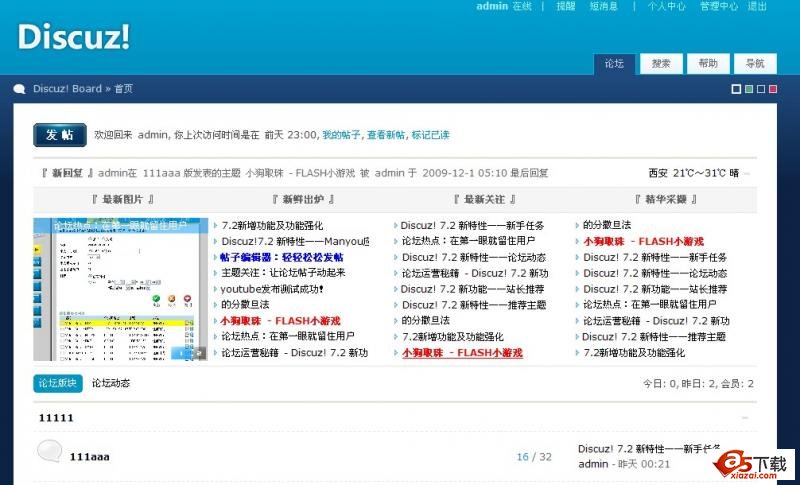Show slide 1 in the latest pictures slideshow
Viewport: 800px width, 485px height.
(180, 352)
